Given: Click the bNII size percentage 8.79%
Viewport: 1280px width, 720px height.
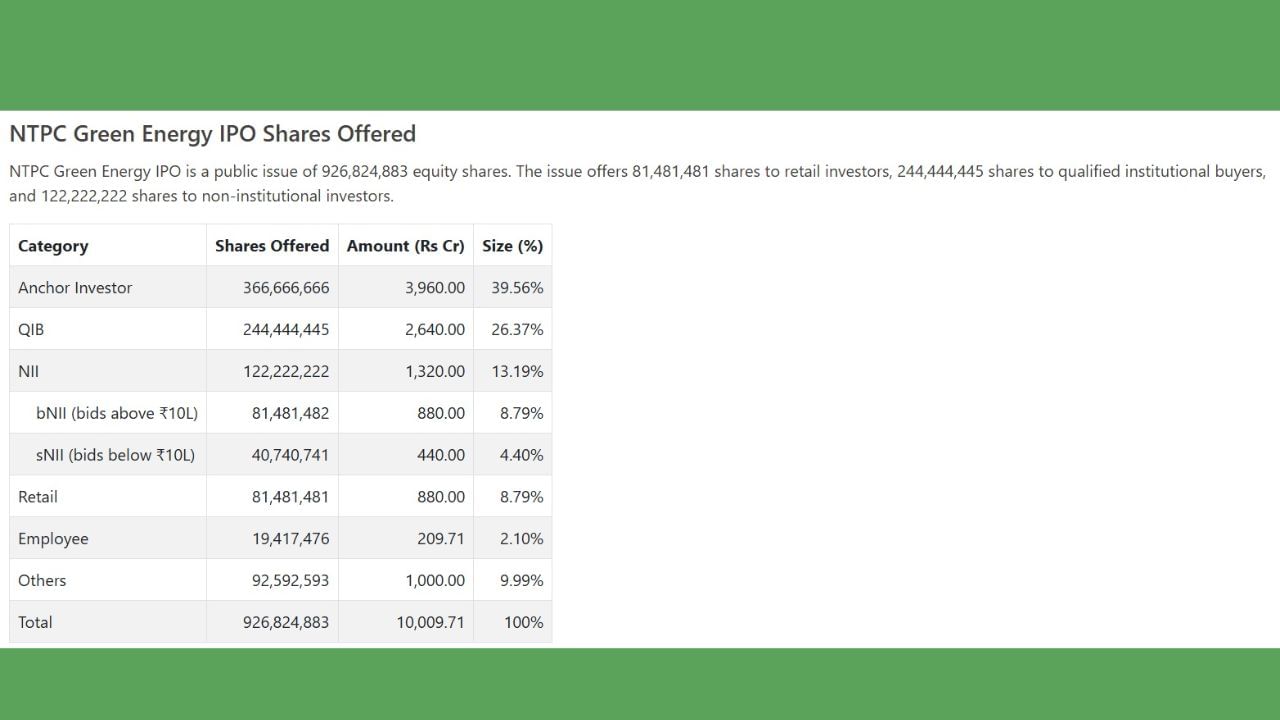Looking at the screenshot, I should (522, 413).
